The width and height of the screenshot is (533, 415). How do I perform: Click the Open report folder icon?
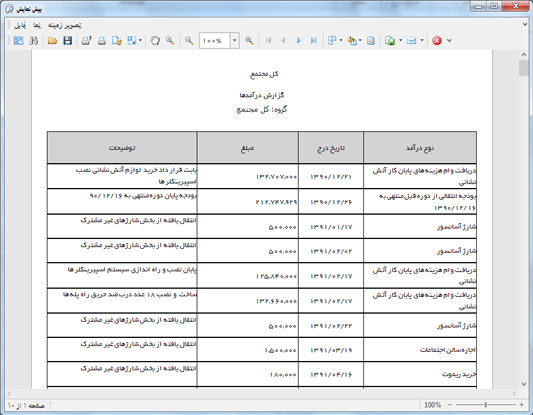pyautogui.click(x=52, y=41)
